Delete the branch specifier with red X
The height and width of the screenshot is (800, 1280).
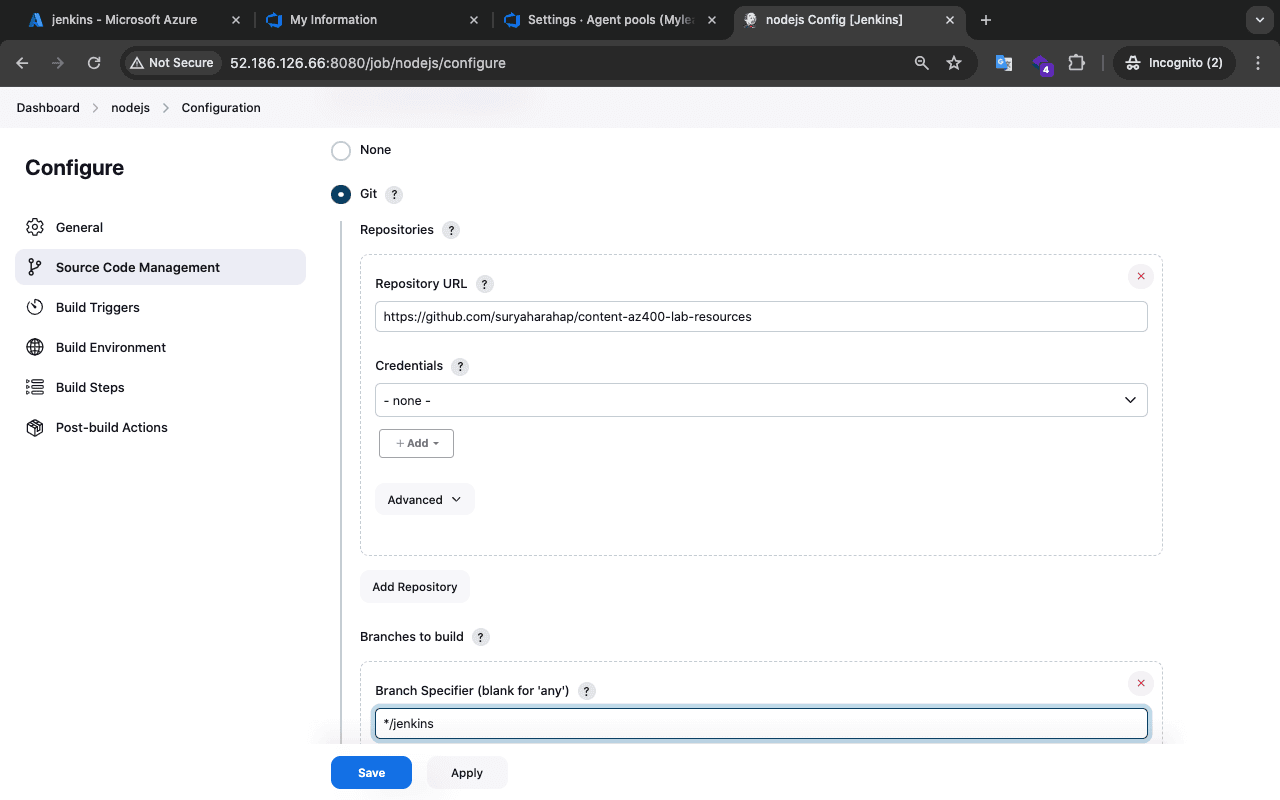pos(1141,683)
